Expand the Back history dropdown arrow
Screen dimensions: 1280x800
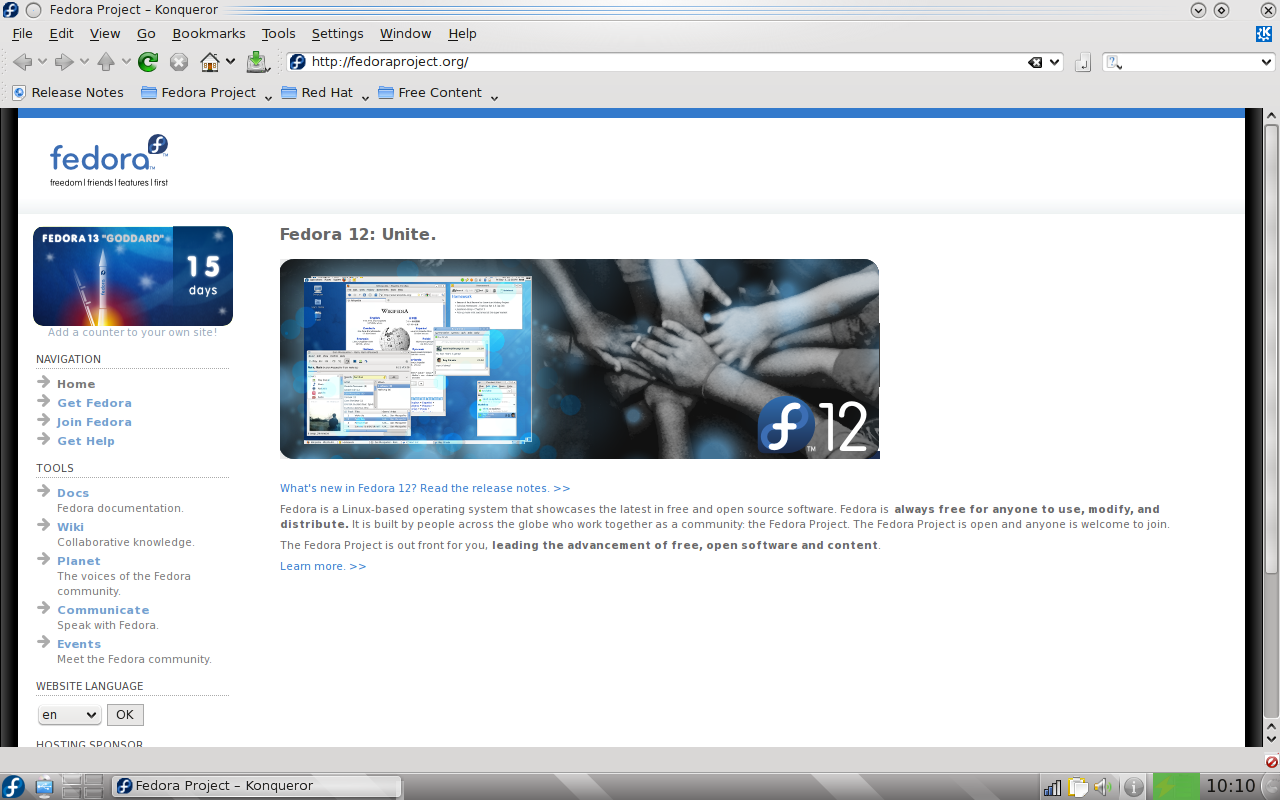(x=42, y=62)
